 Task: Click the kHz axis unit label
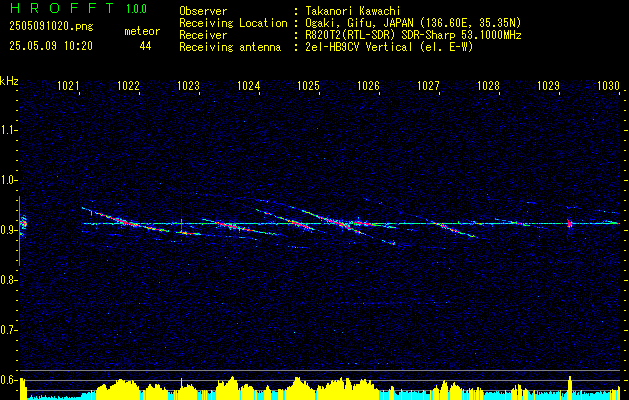click(9, 81)
